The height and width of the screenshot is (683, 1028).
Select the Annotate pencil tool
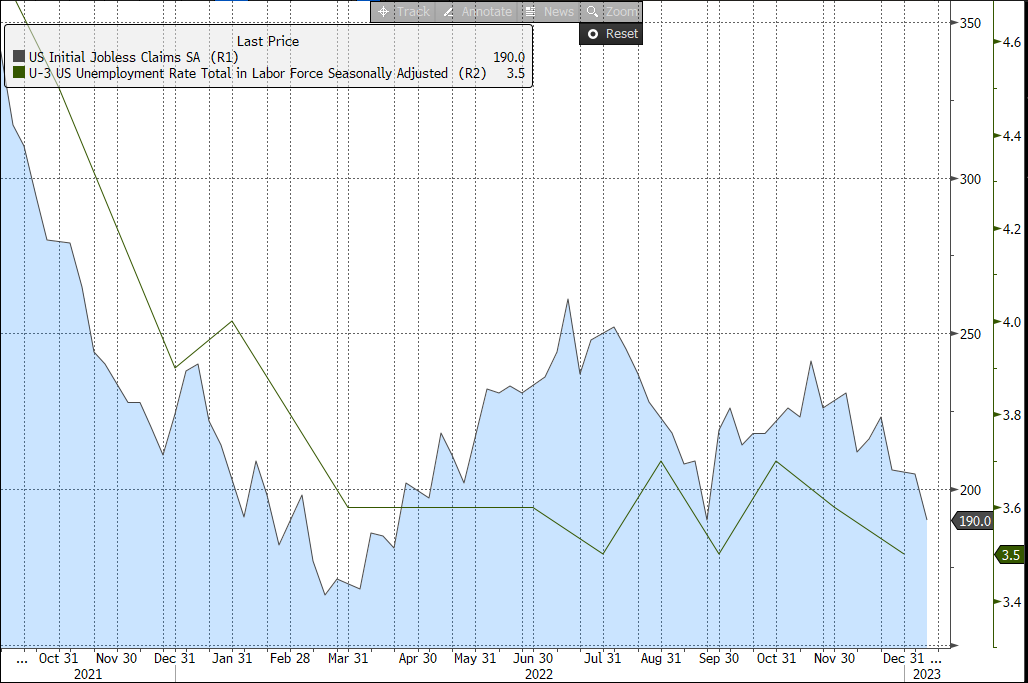tap(478, 12)
